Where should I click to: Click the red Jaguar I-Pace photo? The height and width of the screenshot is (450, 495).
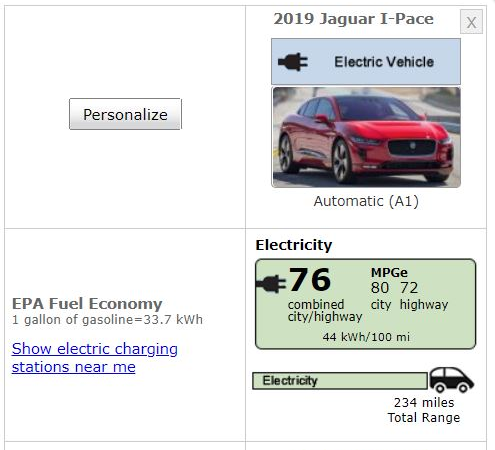[366, 137]
